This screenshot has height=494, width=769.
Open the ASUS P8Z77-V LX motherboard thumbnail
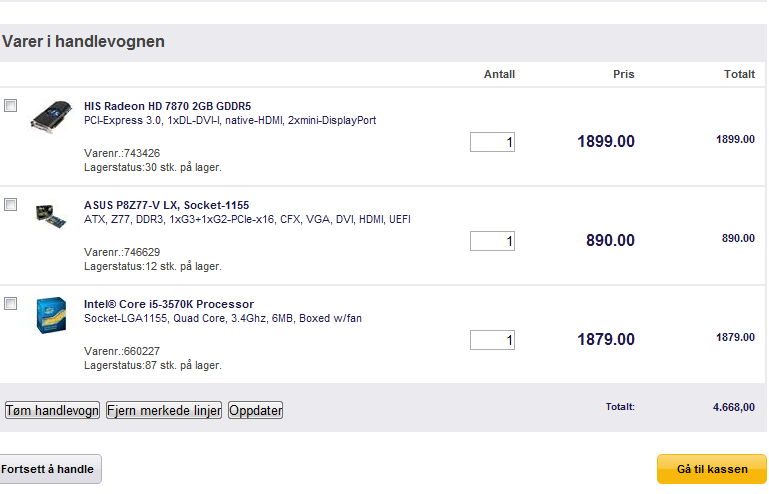click(51, 216)
